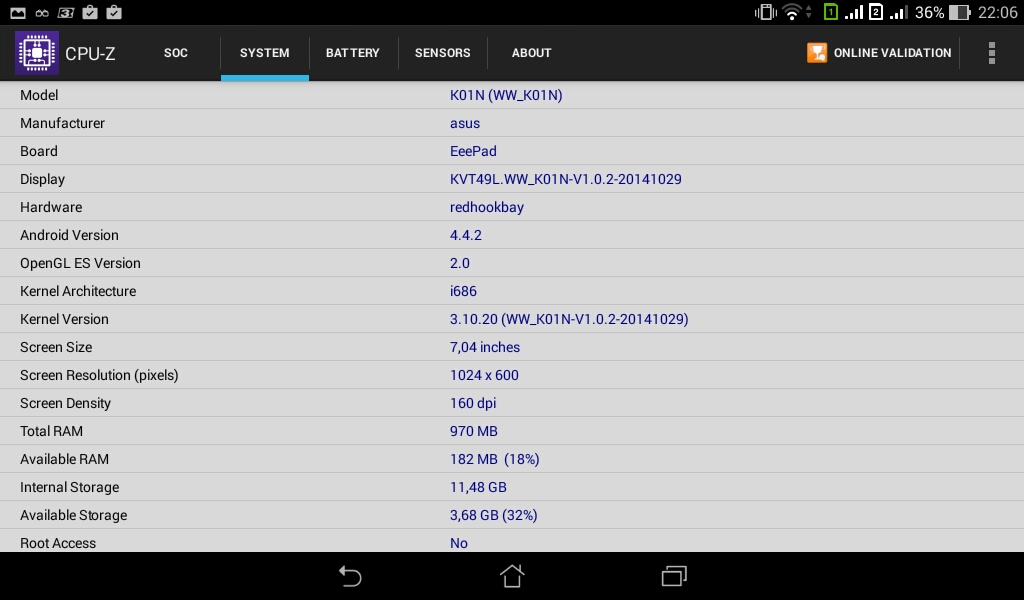Tap the infinity-shaped notification icon

coord(42,12)
